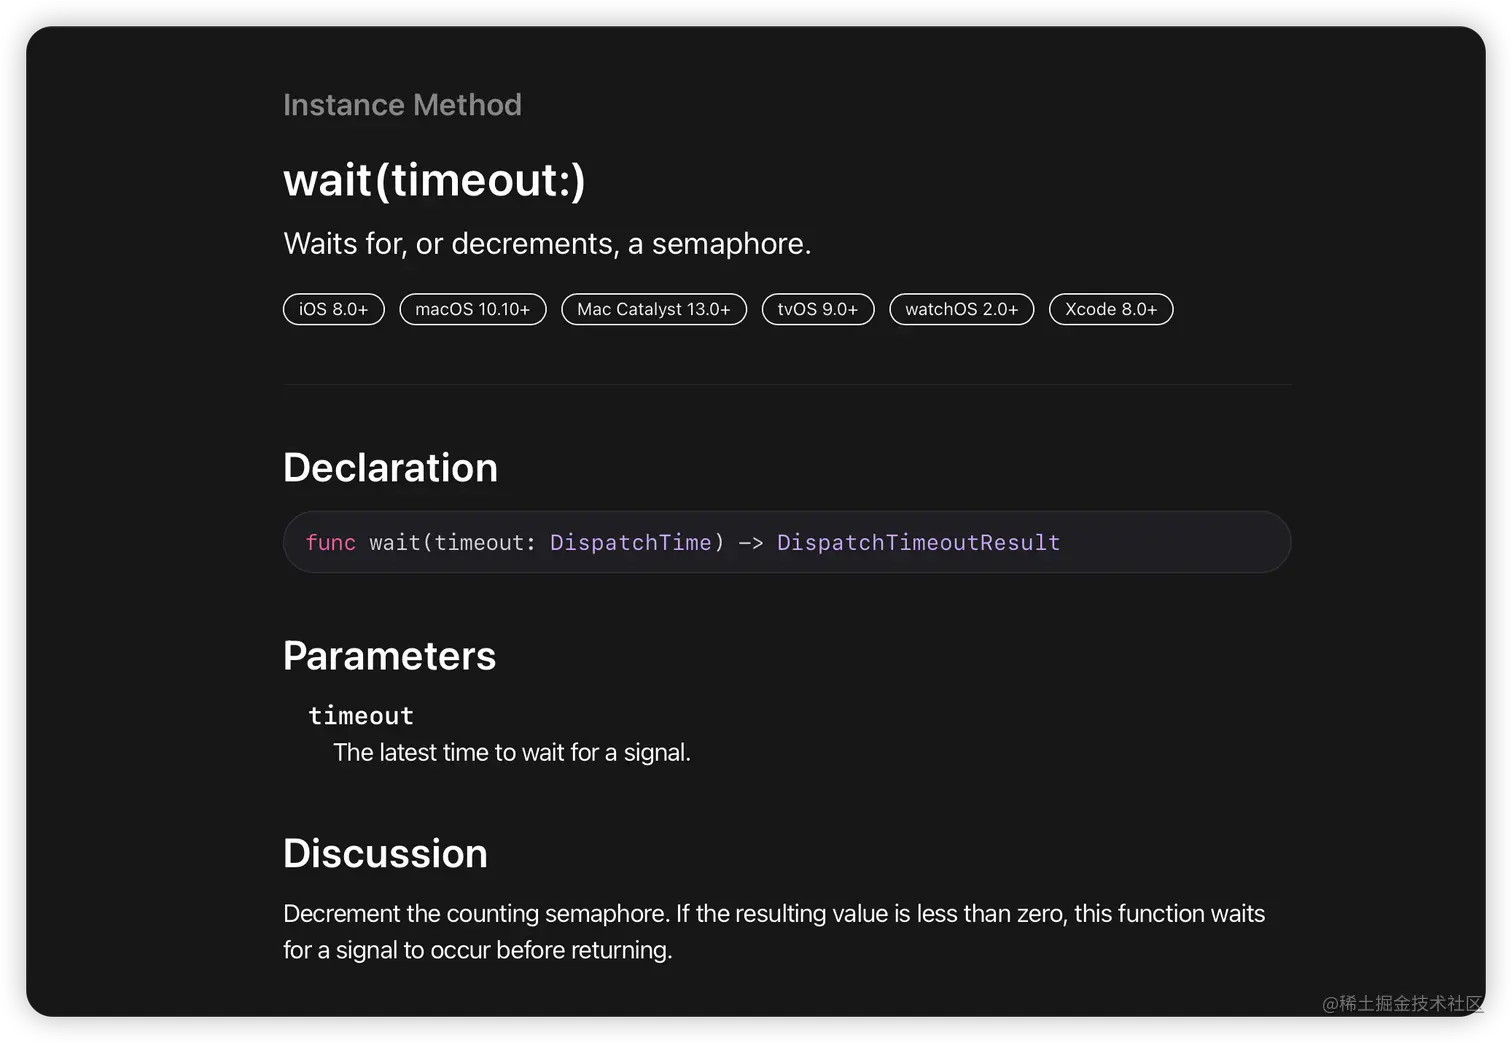The width and height of the screenshot is (1512, 1043).
Task: Click the func keyword in the declaration
Action: click(331, 543)
